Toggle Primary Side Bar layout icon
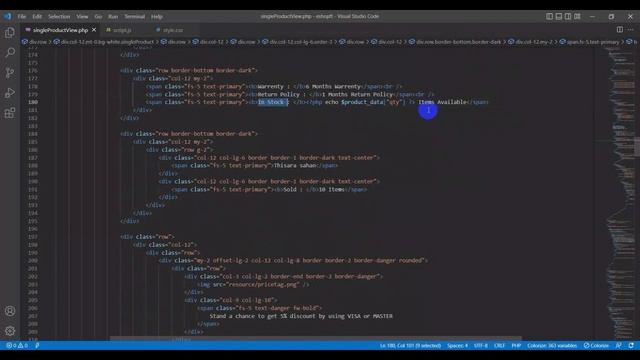640x360 pixels. pos(549,16)
